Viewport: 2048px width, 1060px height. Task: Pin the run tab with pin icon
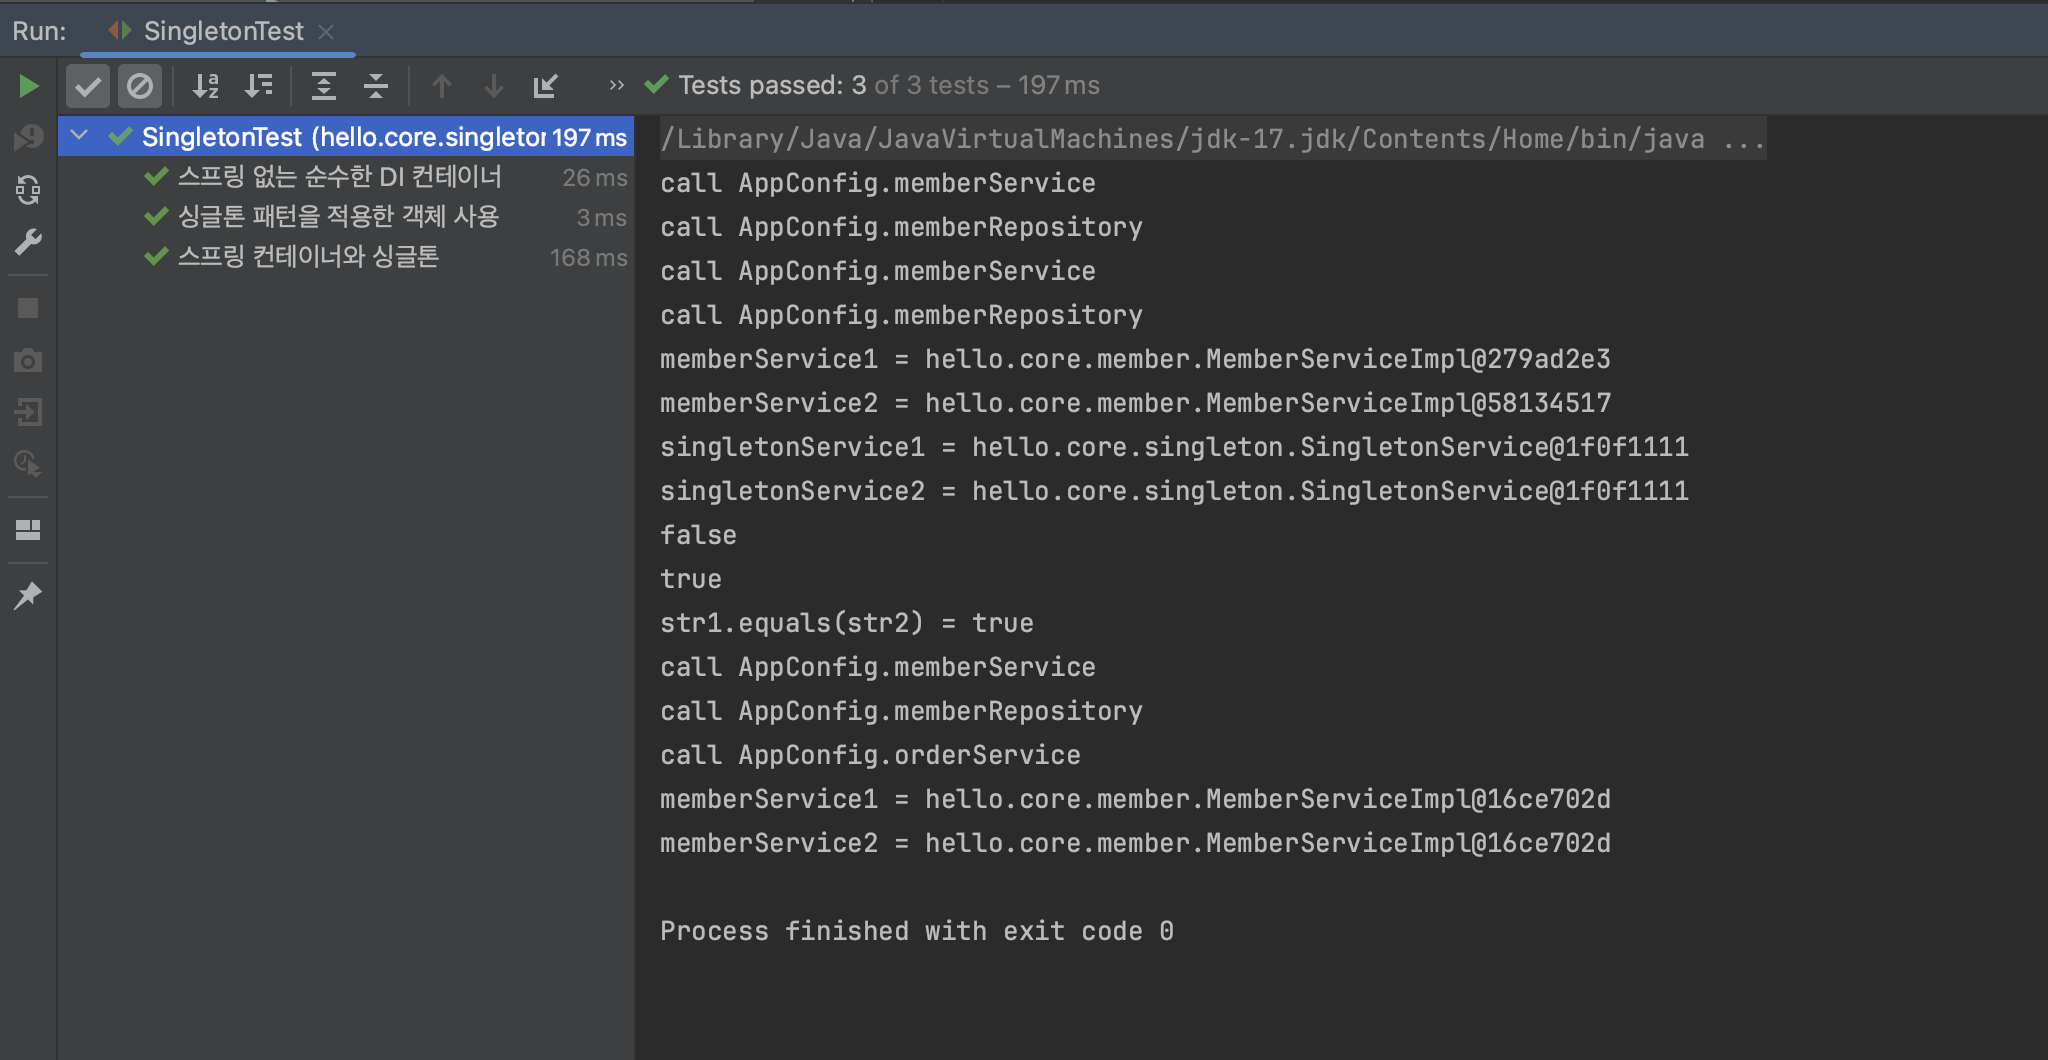coord(28,596)
